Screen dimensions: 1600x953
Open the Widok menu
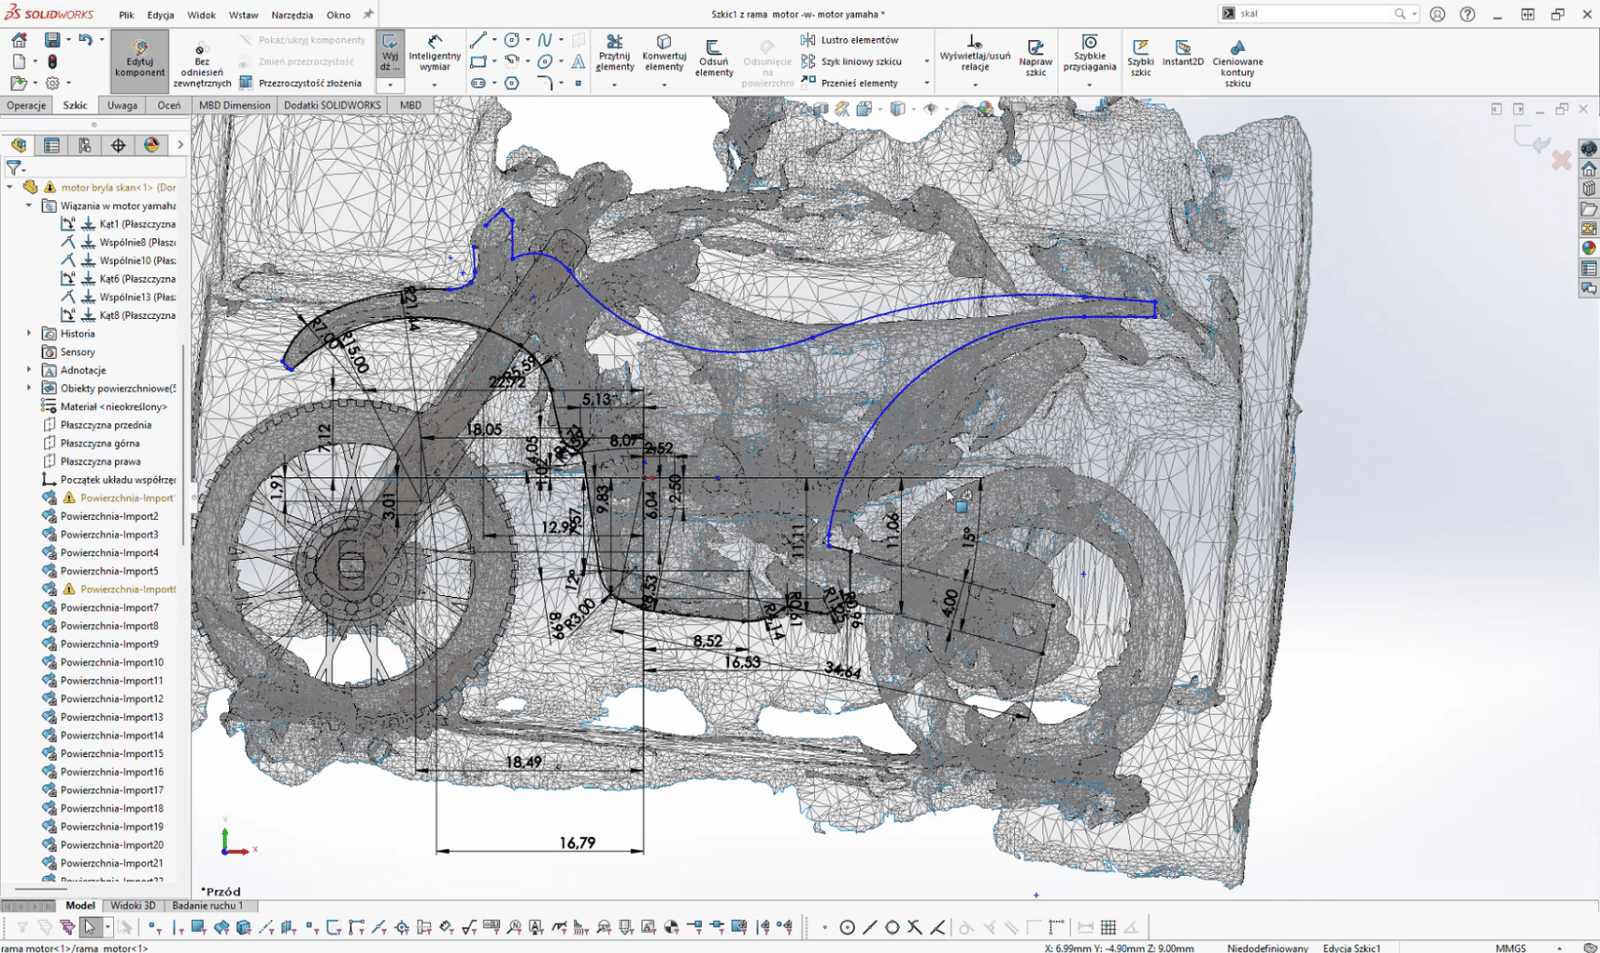pyautogui.click(x=202, y=15)
